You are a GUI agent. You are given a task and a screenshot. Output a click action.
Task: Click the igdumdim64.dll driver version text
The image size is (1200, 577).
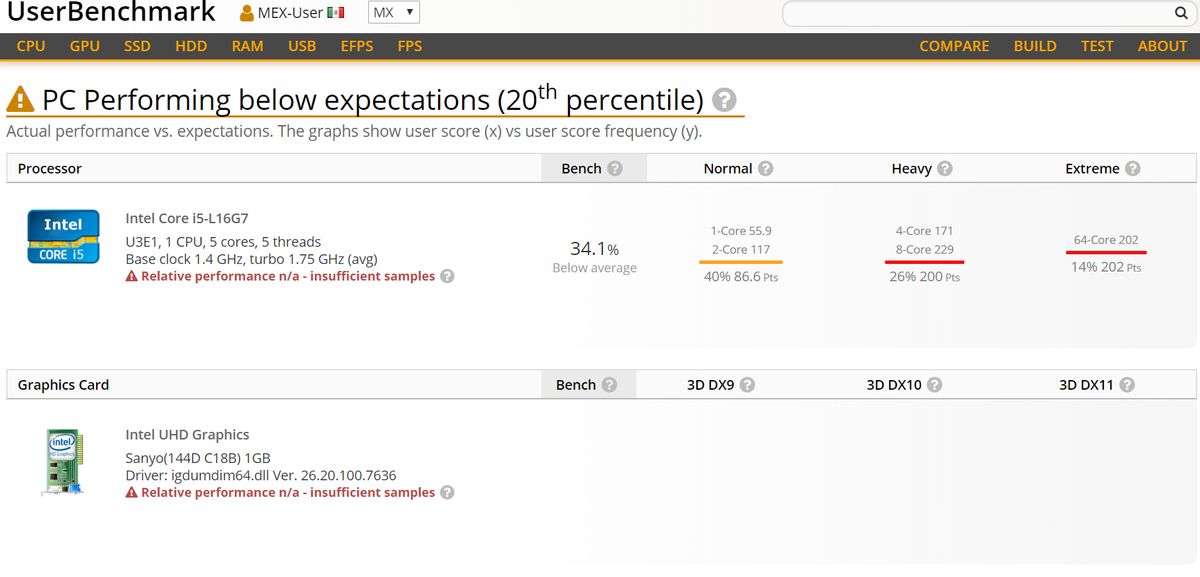click(x=261, y=475)
